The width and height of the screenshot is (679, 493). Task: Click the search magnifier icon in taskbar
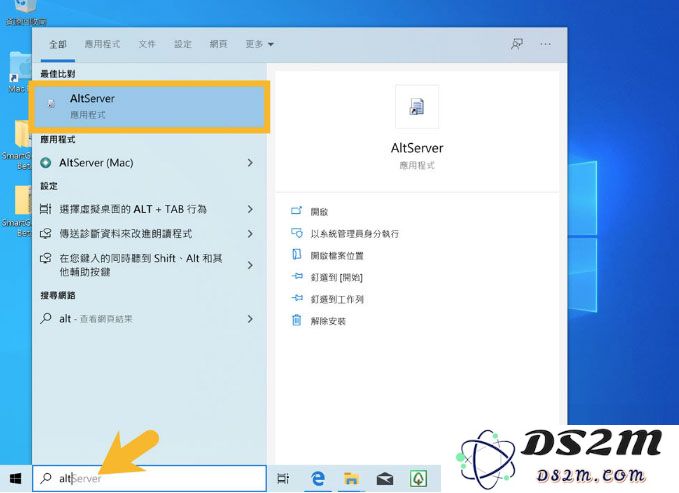(45, 478)
